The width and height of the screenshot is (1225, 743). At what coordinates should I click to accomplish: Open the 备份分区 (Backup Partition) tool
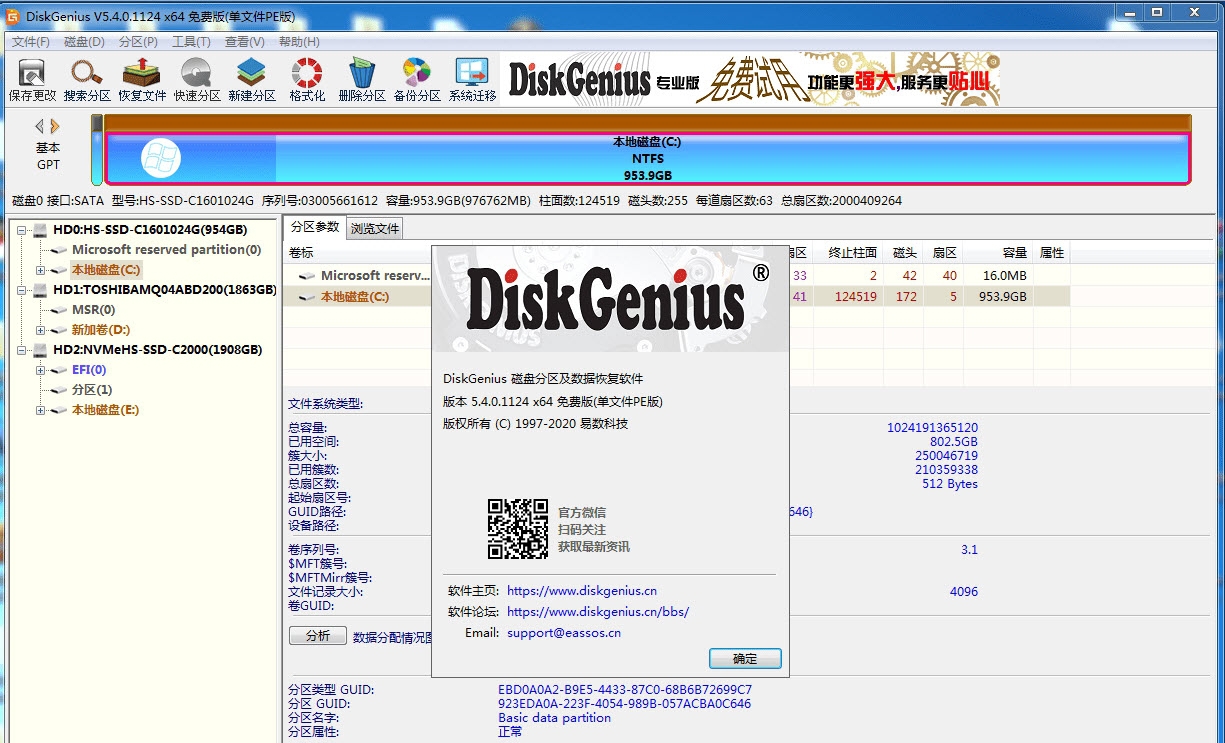point(417,78)
